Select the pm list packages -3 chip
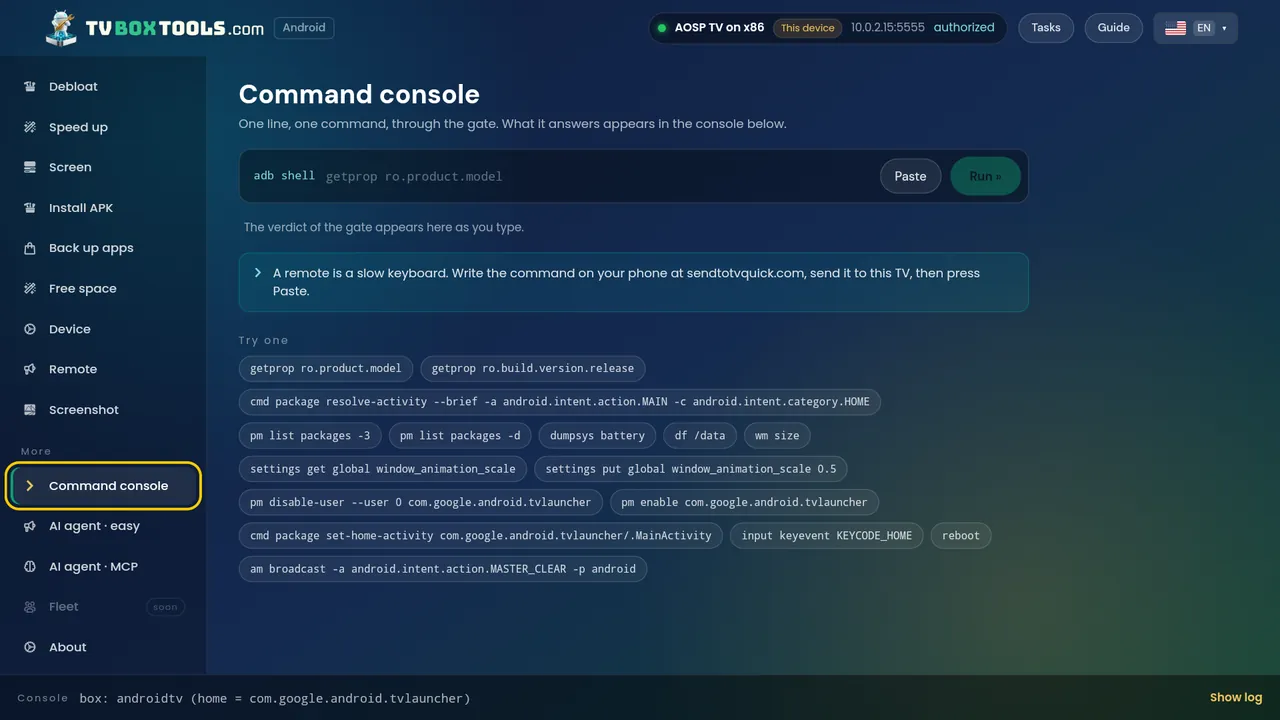Image resolution: width=1280 pixels, height=720 pixels. tap(310, 435)
